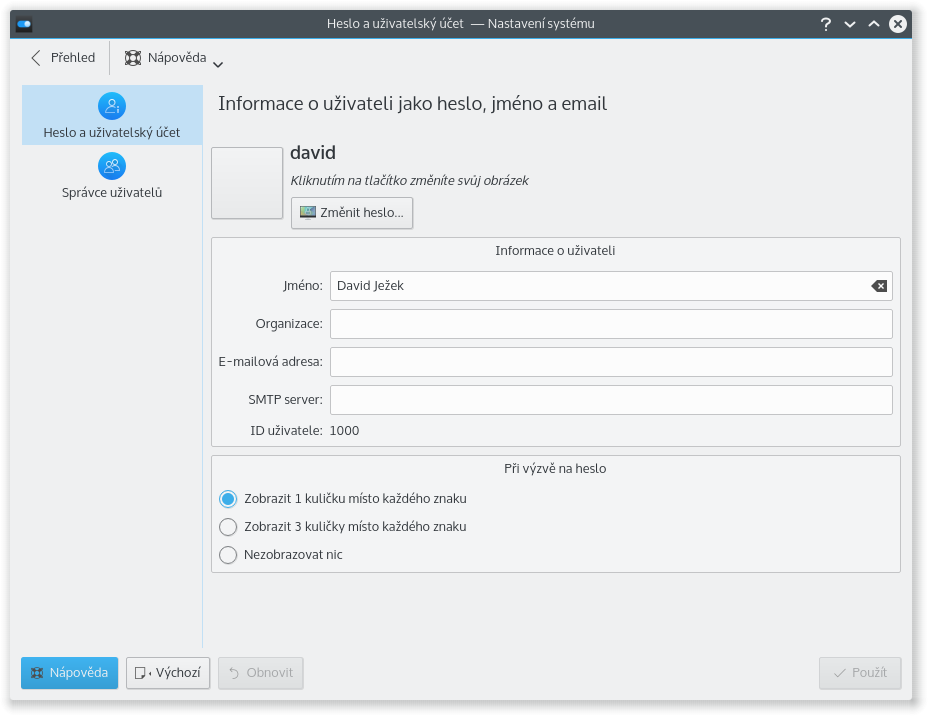Viewport: 928px width, 716px height.
Task: Select Zobrazit 3 kuličky místo každého znaku
Action: [228, 527]
